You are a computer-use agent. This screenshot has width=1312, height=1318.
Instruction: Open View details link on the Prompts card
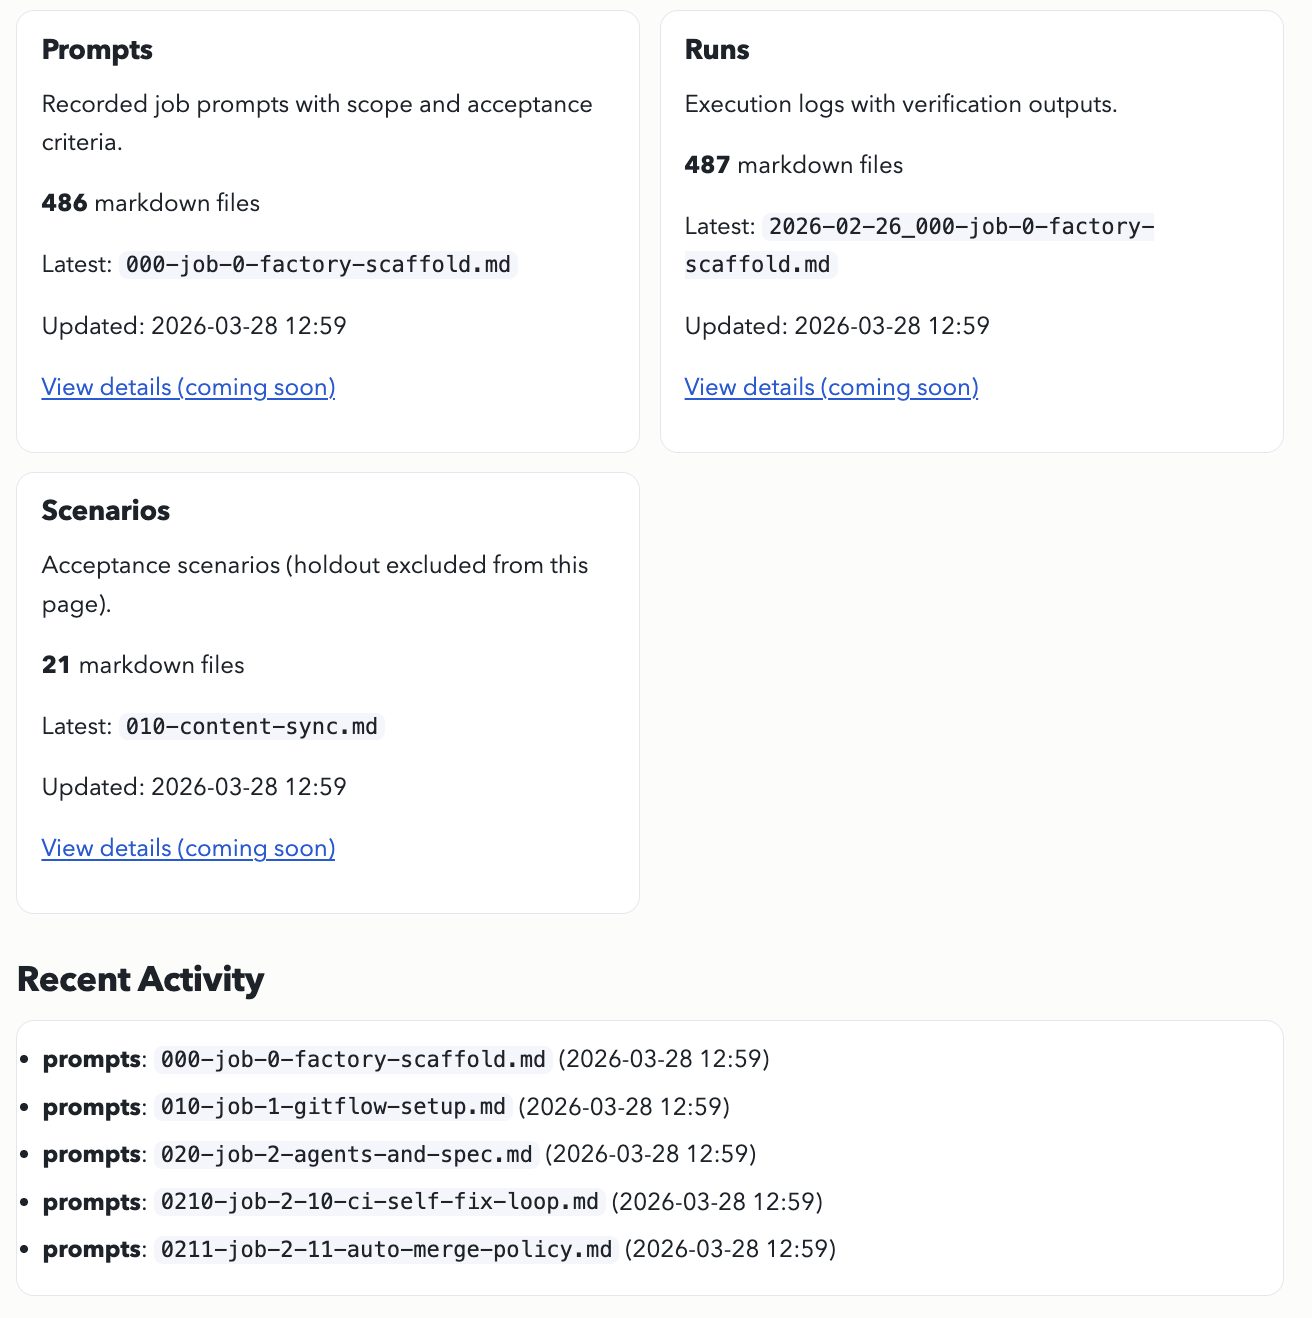point(188,387)
